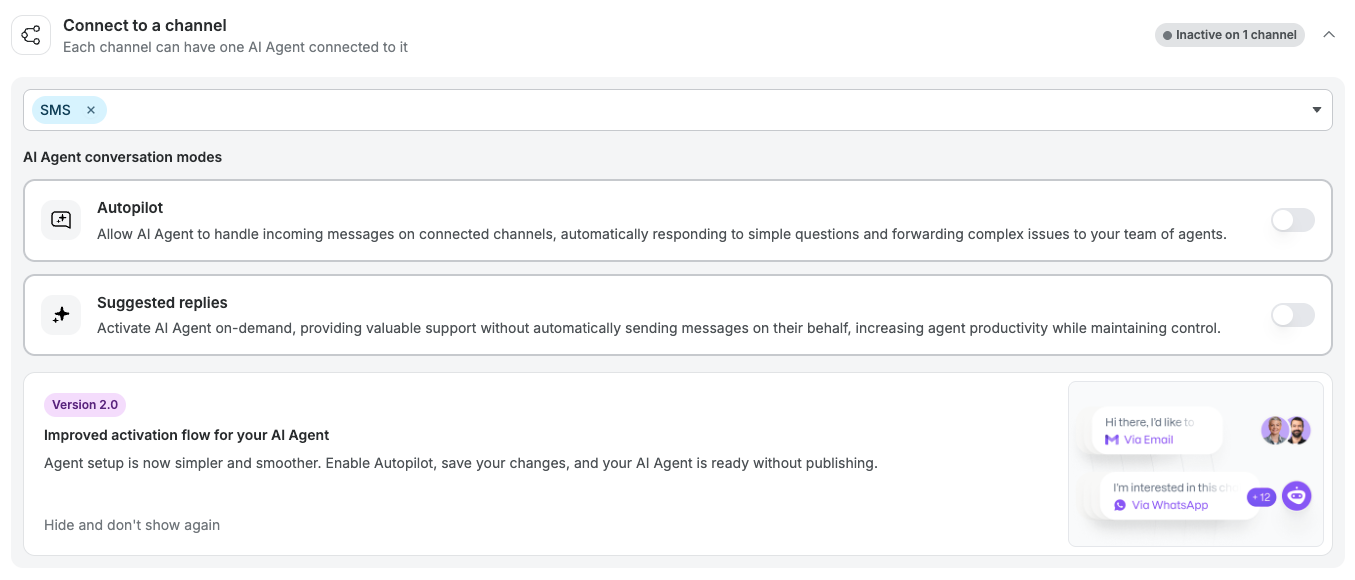Turn on Suggested replies toggle
Image resolution: width=1355 pixels, height=580 pixels.
[x=1292, y=315]
